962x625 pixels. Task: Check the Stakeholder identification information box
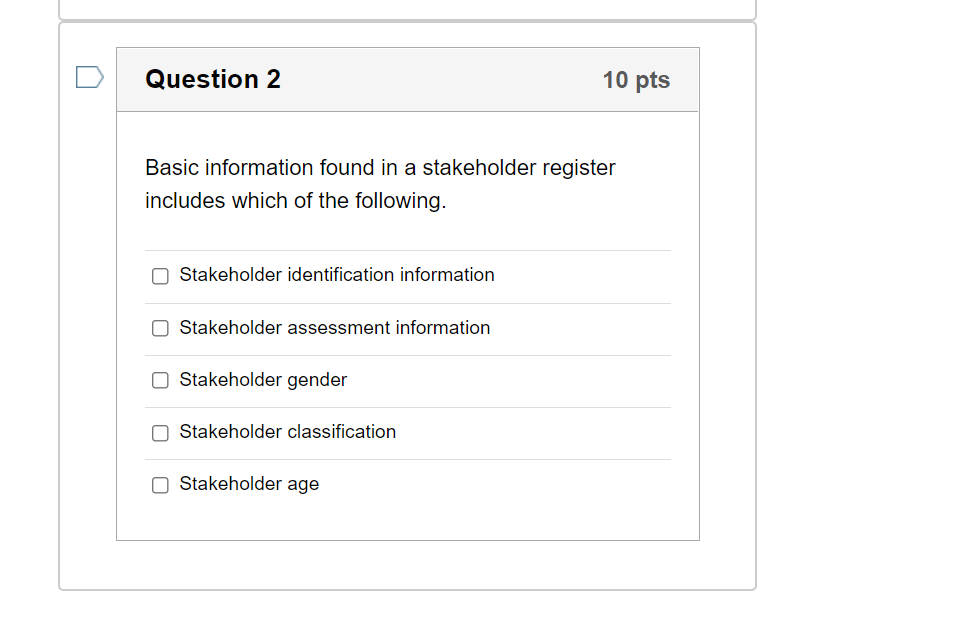click(x=160, y=275)
